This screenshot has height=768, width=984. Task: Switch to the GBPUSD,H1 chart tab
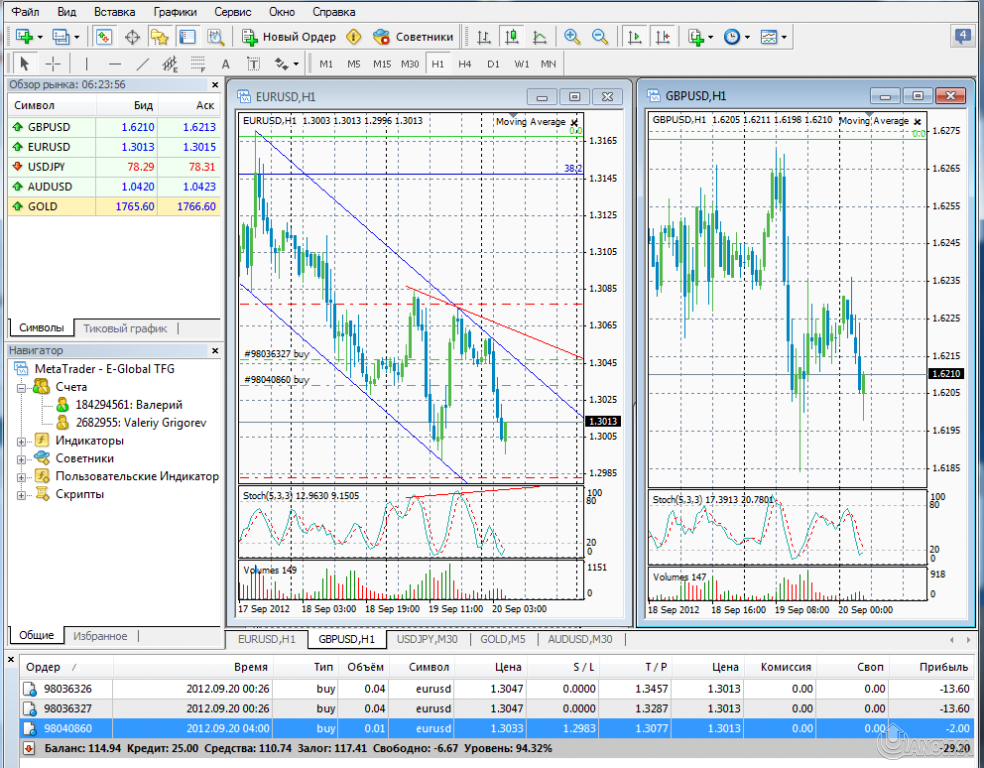[345, 638]
